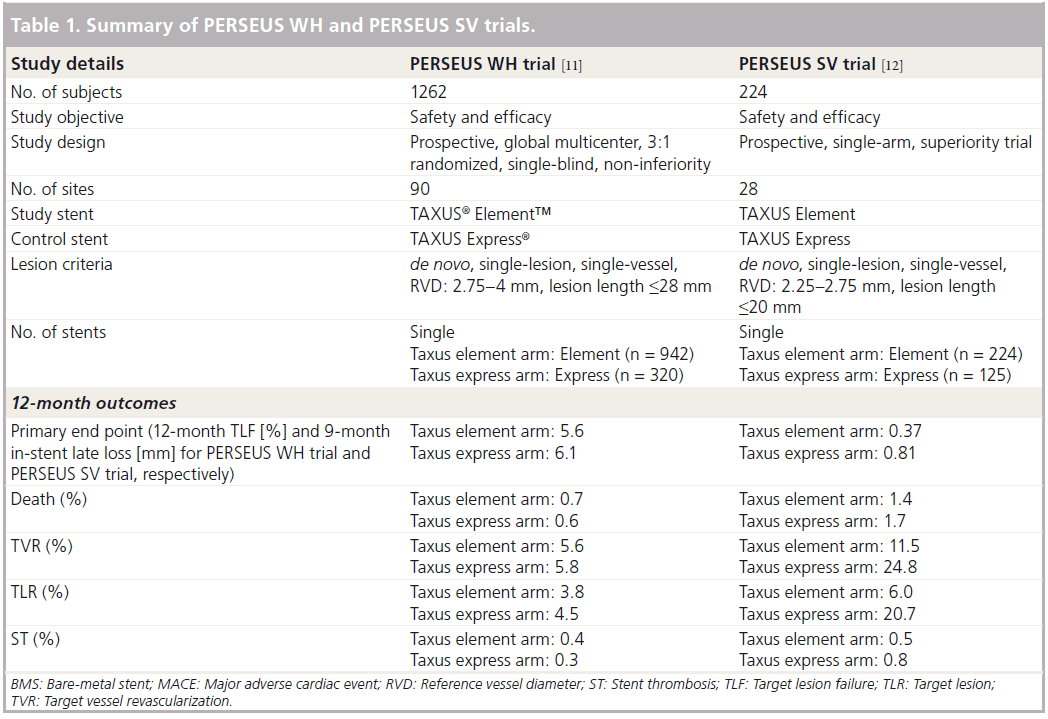
Task: Click the 'Lesion criteria' row label
Action: [61, 265]
